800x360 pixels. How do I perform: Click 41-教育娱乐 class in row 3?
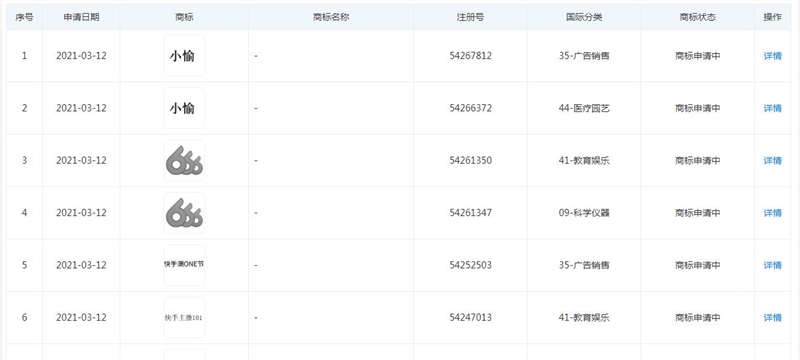point(584,161)
